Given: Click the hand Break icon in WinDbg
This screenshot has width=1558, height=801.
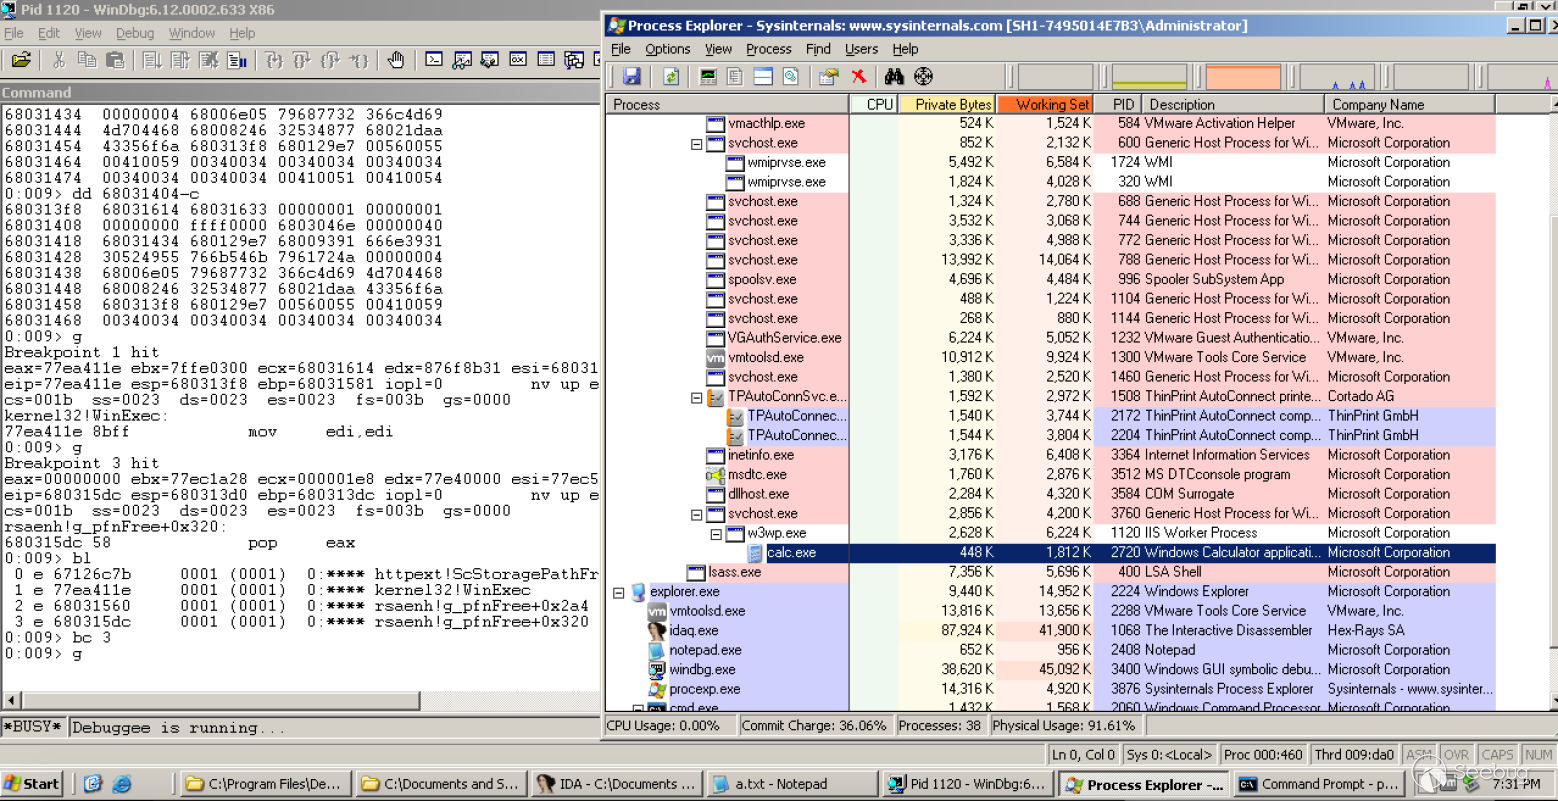Looking at the screenshot, I should (x=396, y=60).
